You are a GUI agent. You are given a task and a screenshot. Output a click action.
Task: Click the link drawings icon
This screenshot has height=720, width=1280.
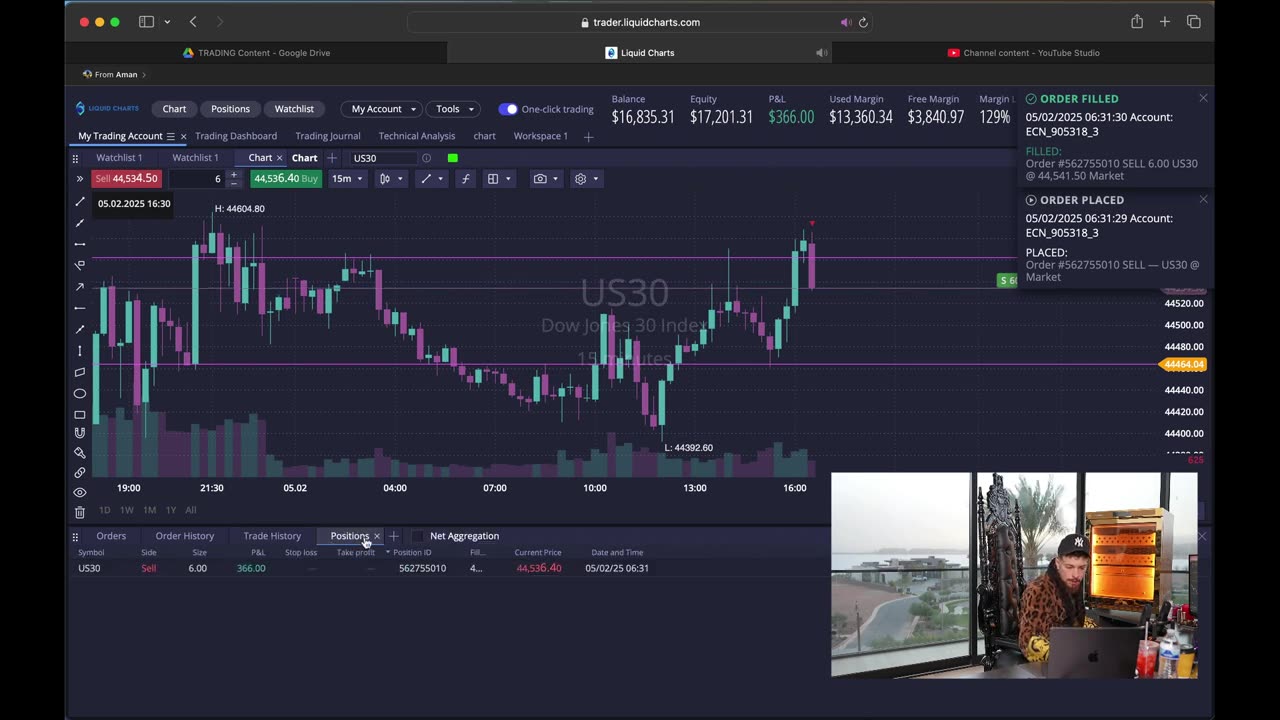click(80, 472)
